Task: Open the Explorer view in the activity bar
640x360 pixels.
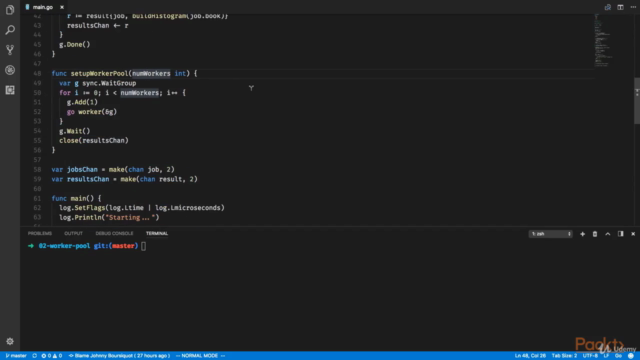Action: pos(10,10)
